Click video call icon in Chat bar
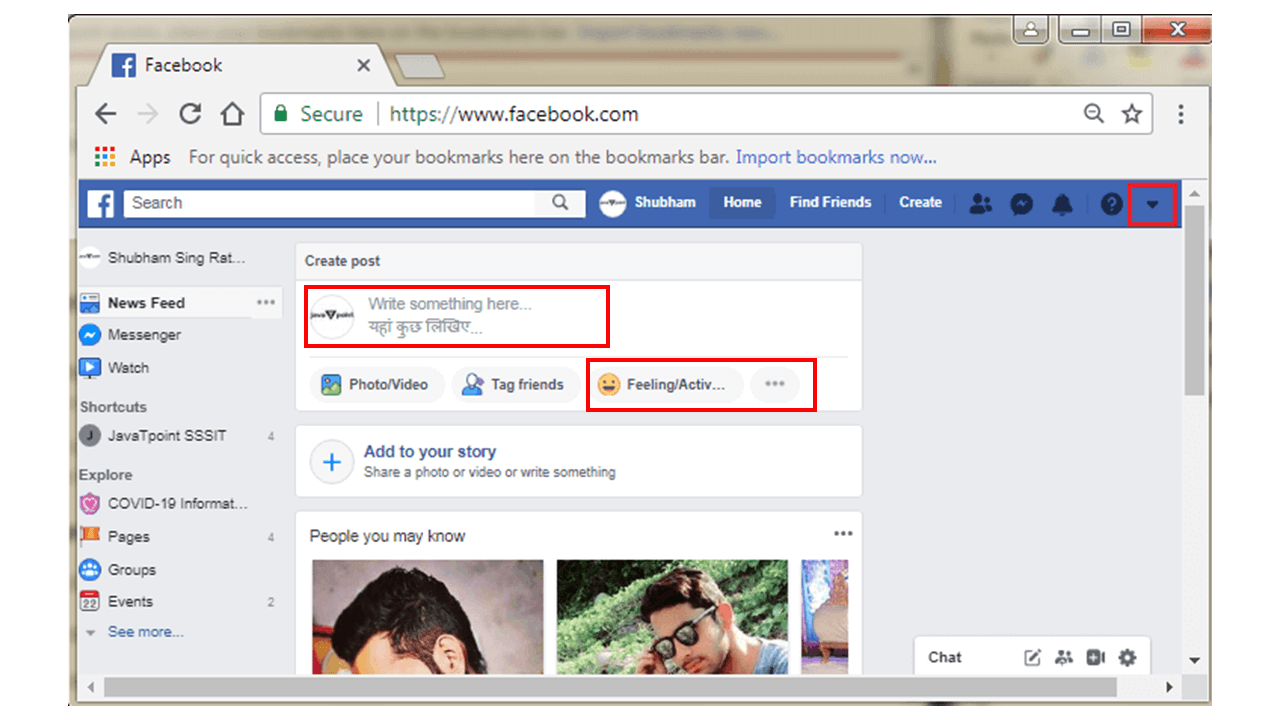This screenshot has width=1280, height=720. click(1096, 657)
